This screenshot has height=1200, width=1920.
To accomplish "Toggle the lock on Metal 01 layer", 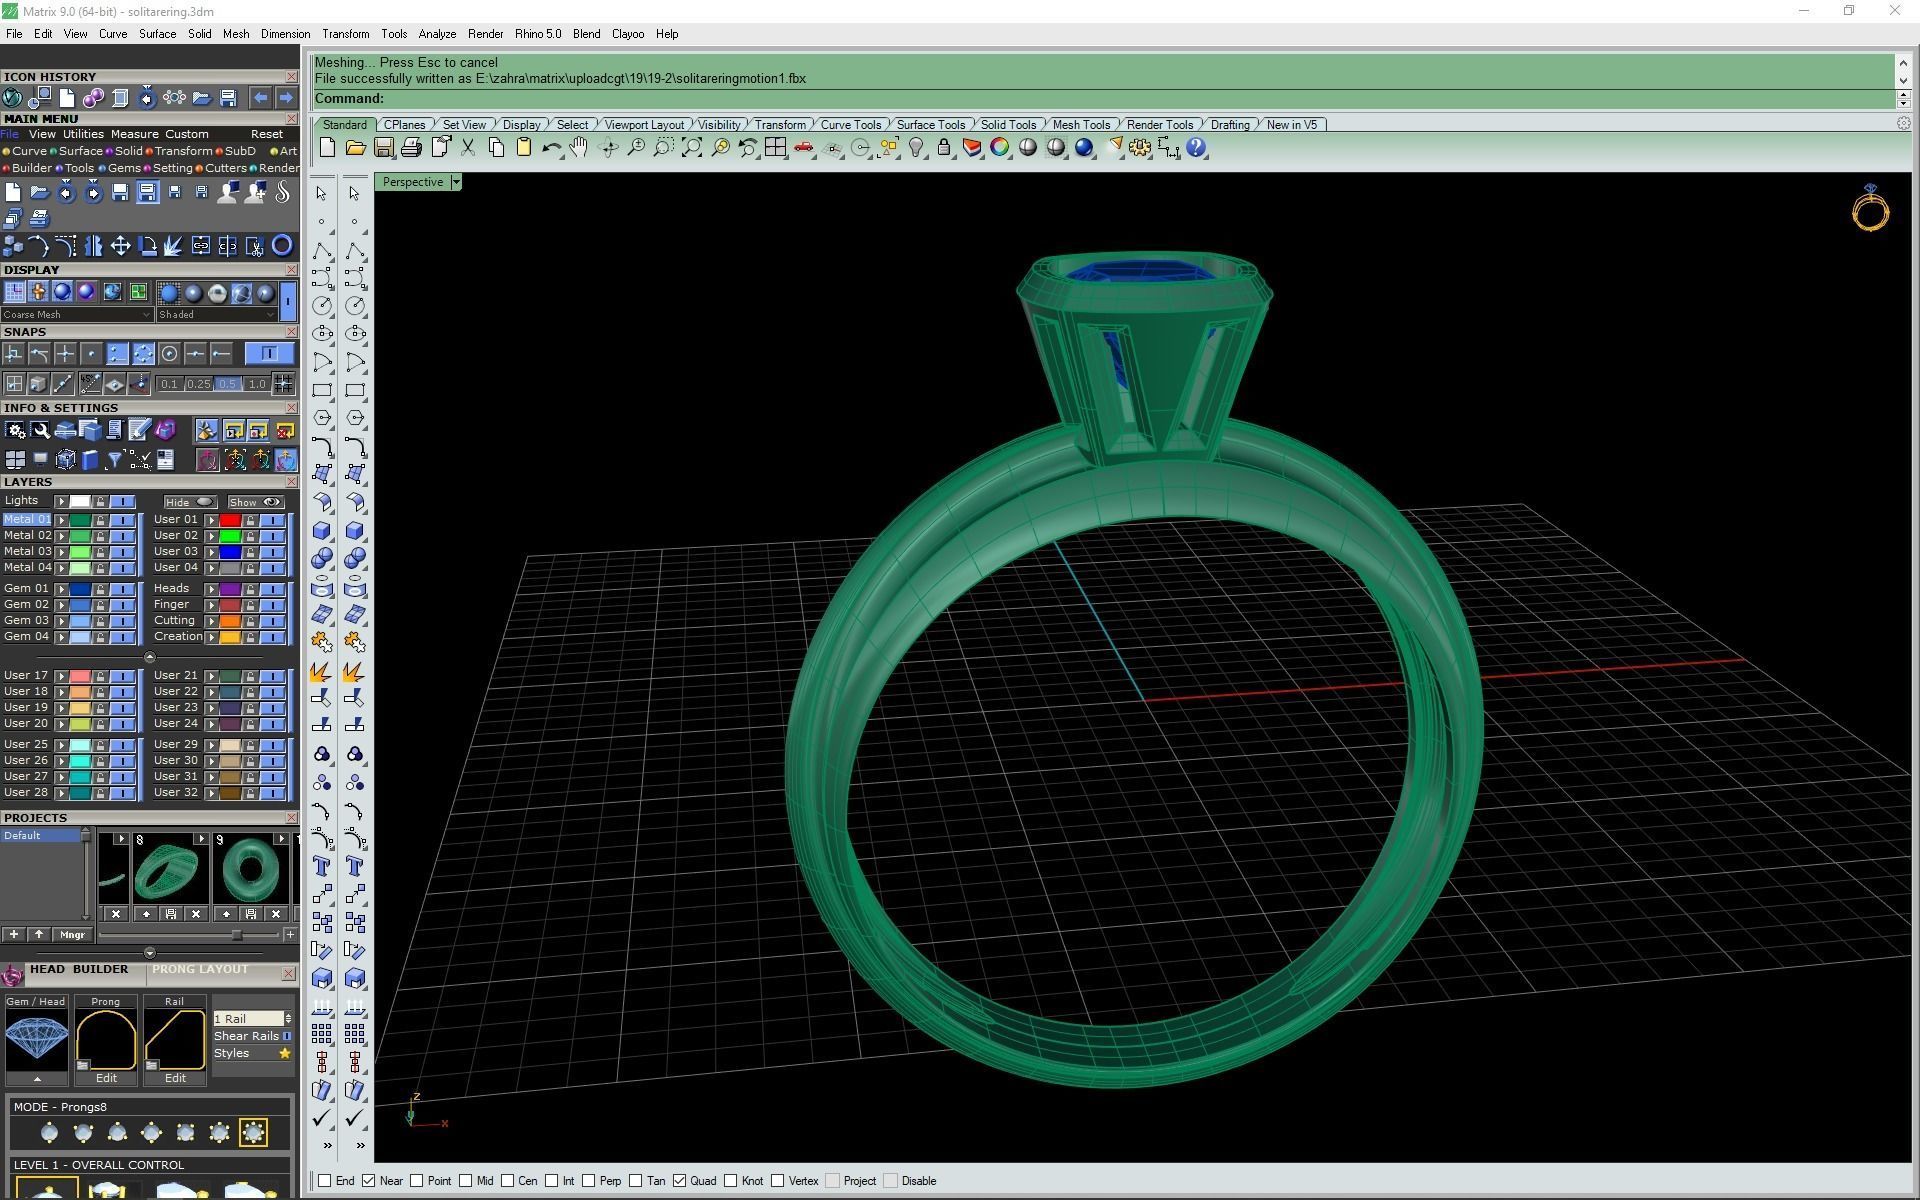I will [x=100, y=520].
